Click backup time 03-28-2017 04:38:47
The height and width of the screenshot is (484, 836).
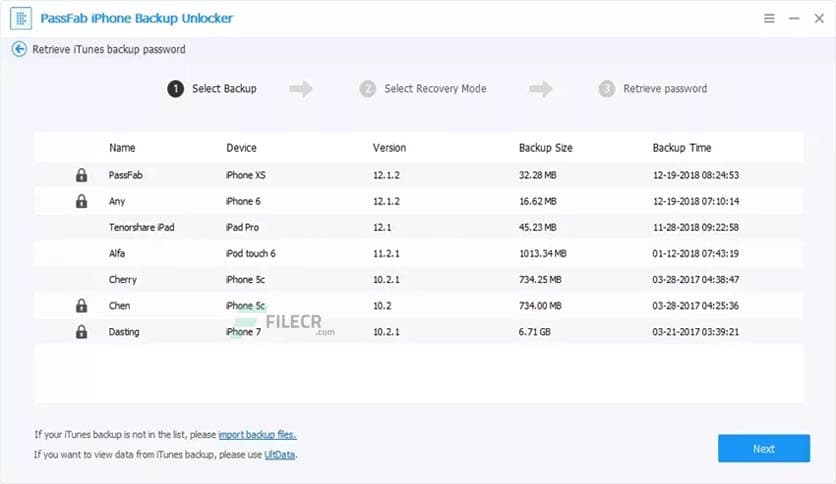pos(696,279)
